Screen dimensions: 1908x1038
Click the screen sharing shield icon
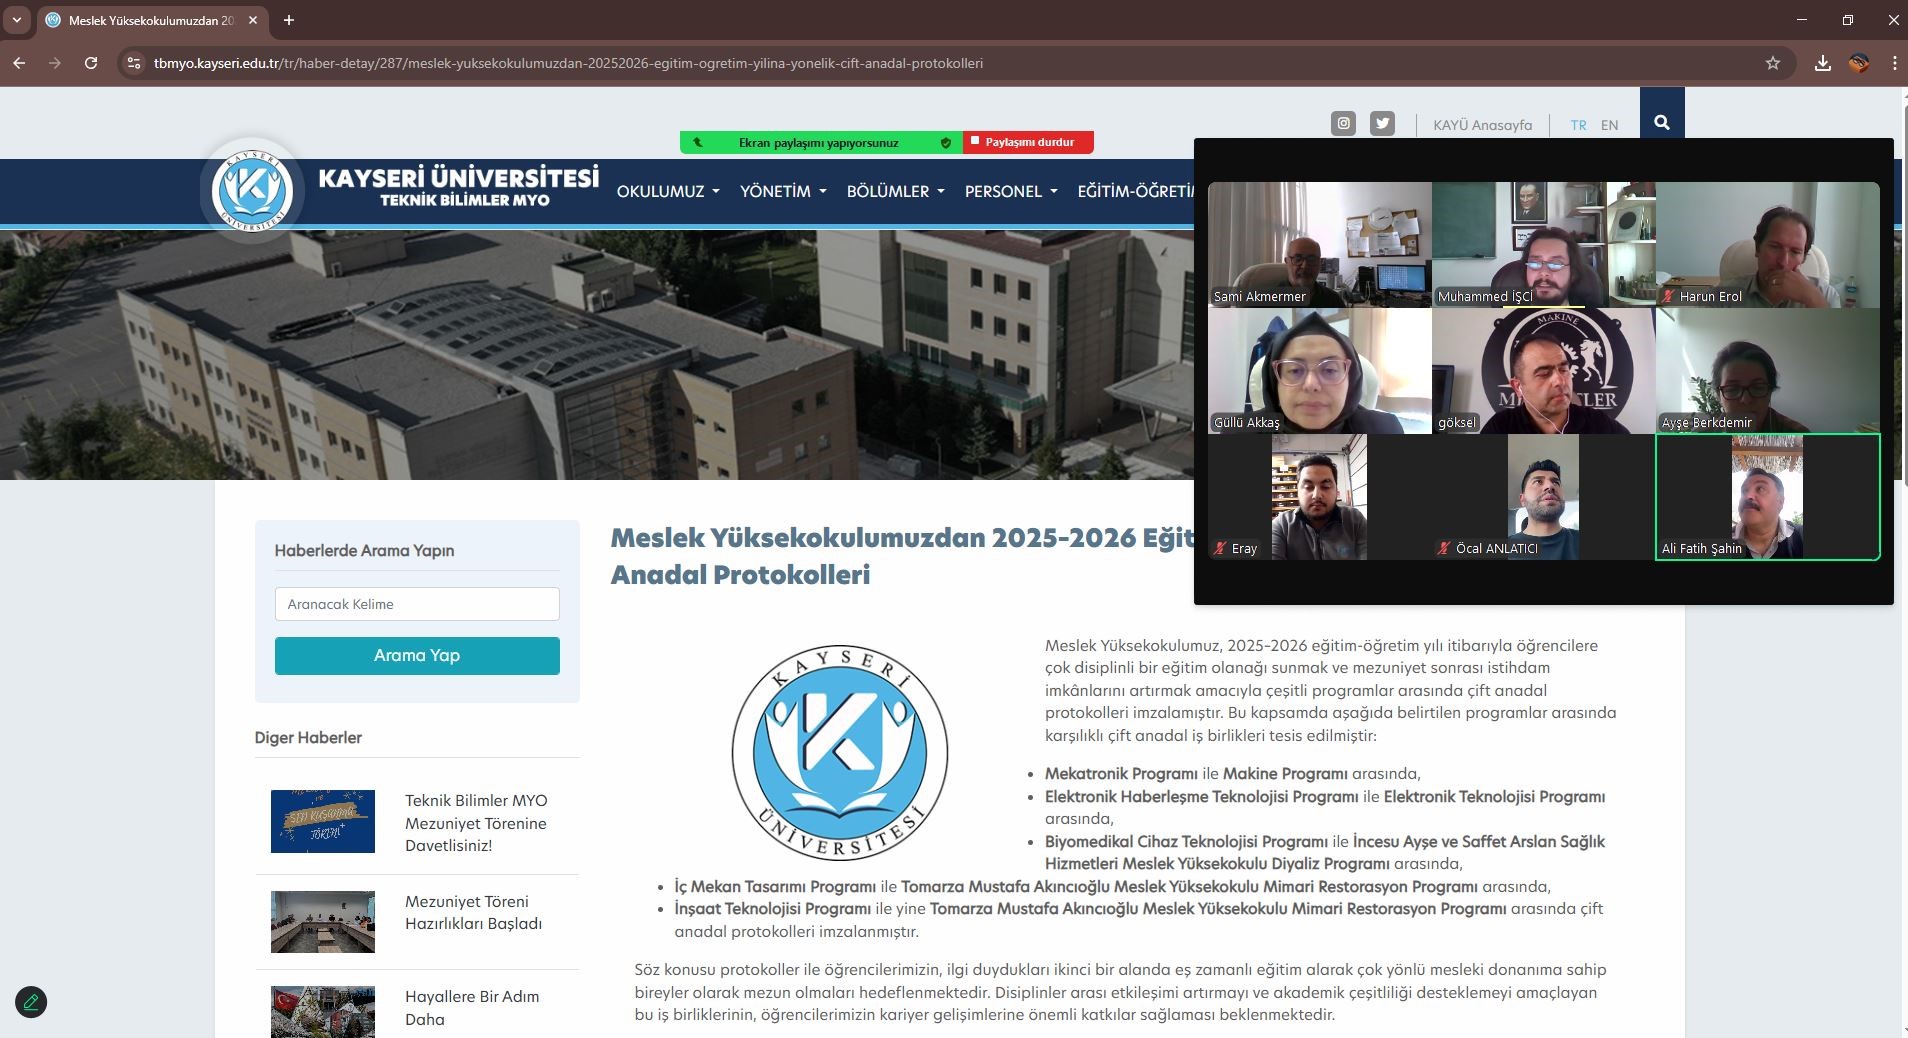pos(945,143)
